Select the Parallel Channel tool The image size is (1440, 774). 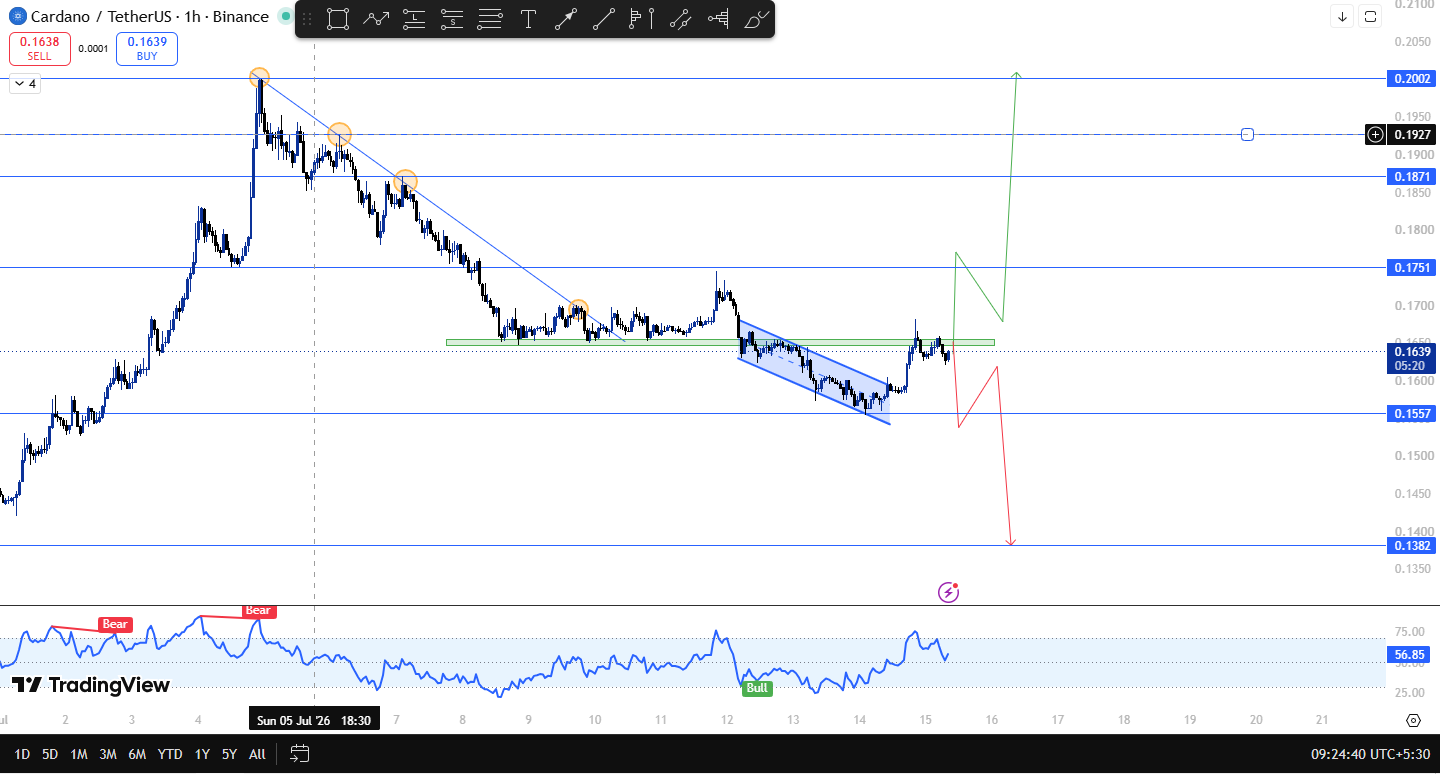[680, 18]
